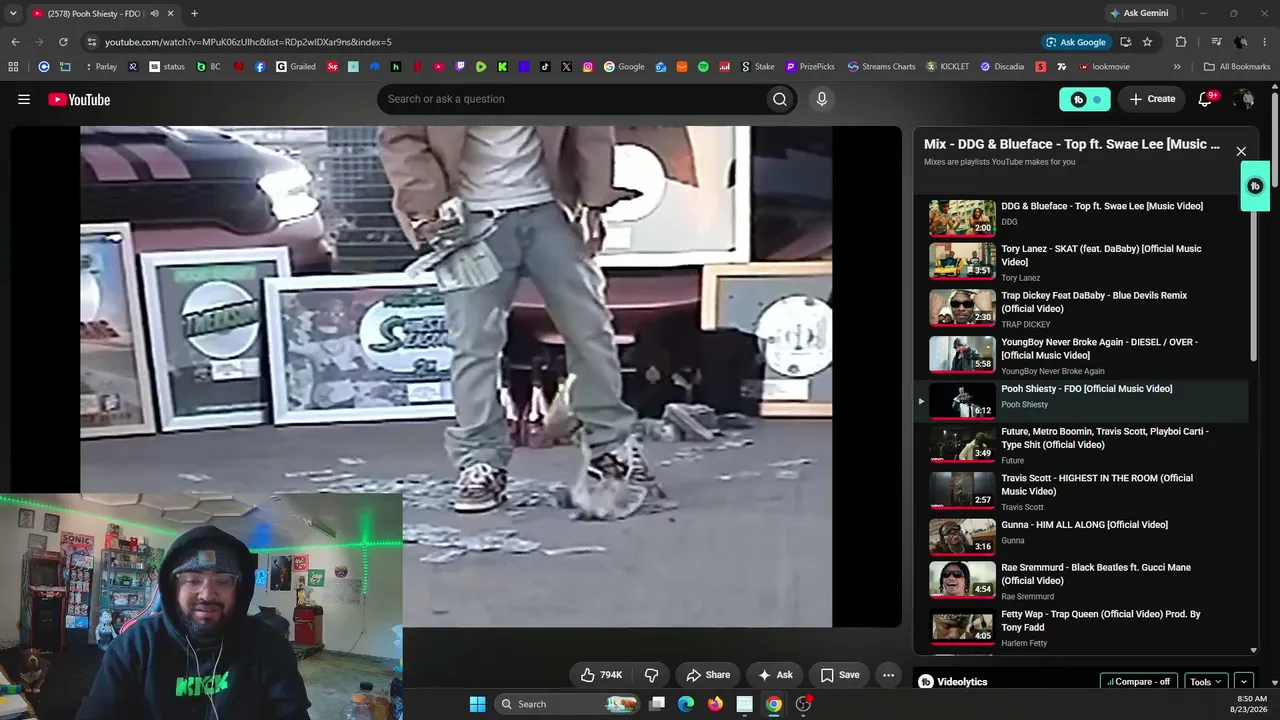
Task: Open the All Bookmarks folder
Action: click(1237, 67)
